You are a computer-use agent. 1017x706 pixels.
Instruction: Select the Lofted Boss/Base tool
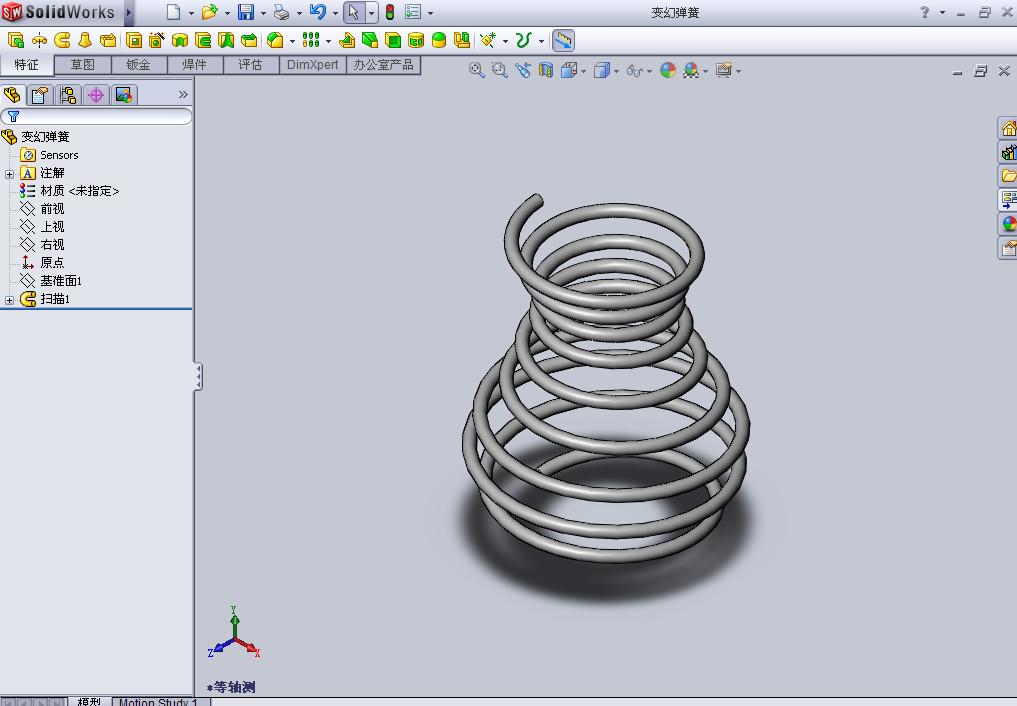pyautogui.click(x=85, y=40)
